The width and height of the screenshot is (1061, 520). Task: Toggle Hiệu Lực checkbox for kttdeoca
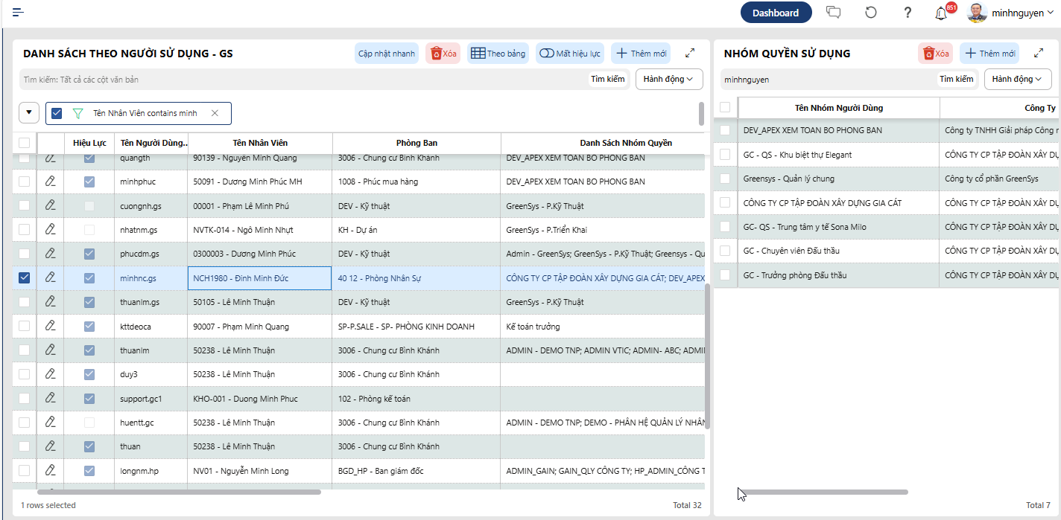(89, 326)
